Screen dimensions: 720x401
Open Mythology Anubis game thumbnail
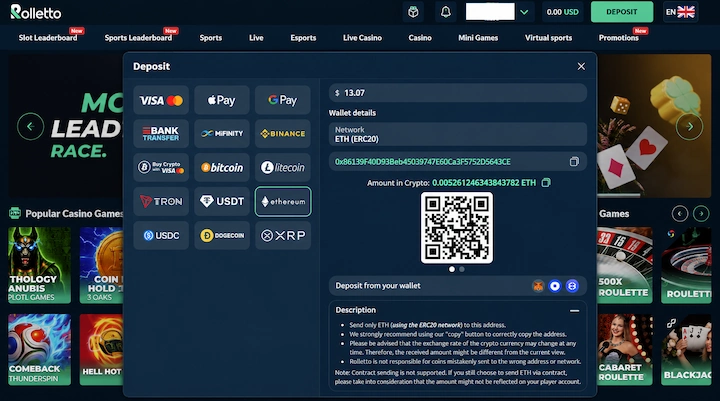click(x=39, y=265)
